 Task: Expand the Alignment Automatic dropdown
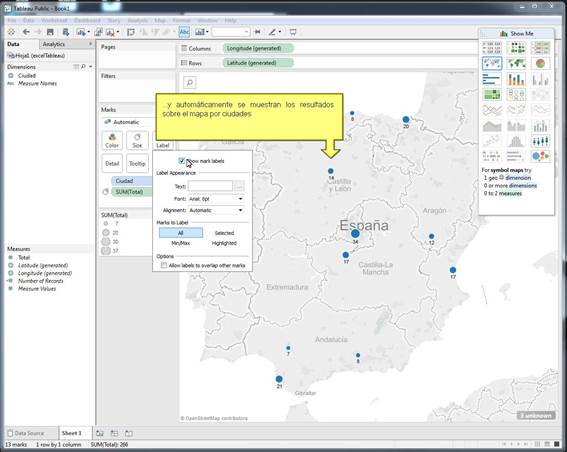click(216, 210)
